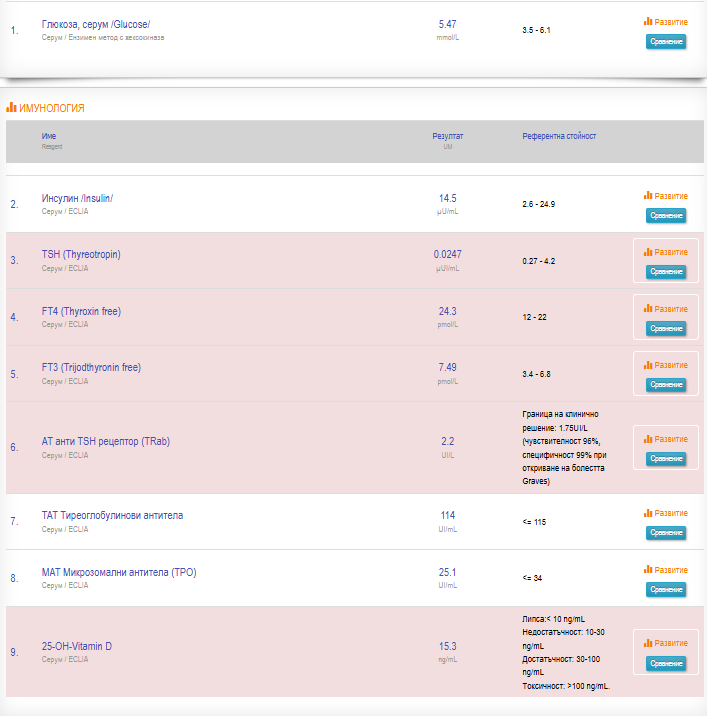Screen dimensions: 707x716
Task: Click the Развитие chart icon in FT3 row
Action: pos(648,365)
